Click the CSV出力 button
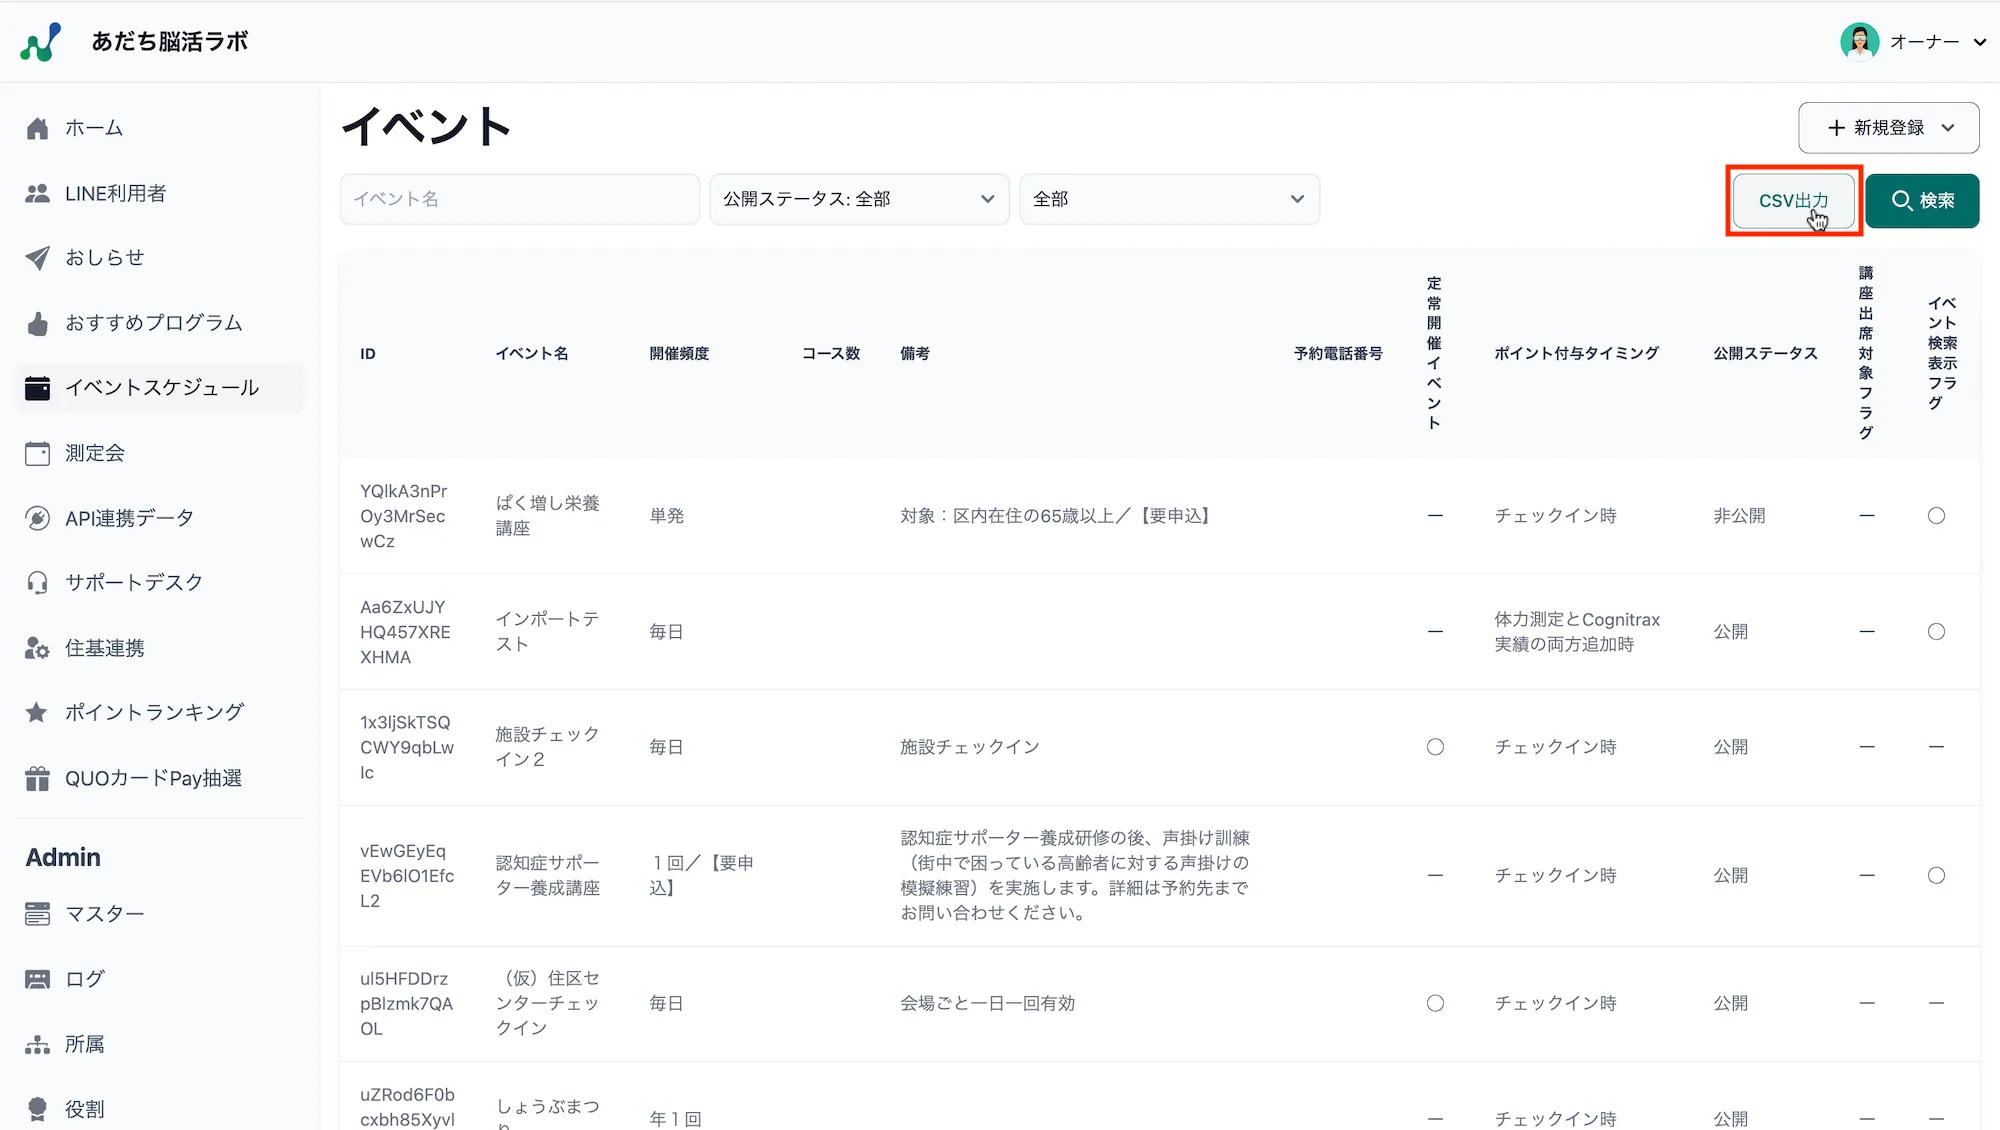This screenshot has width=2000, height=1130. 1793,200
